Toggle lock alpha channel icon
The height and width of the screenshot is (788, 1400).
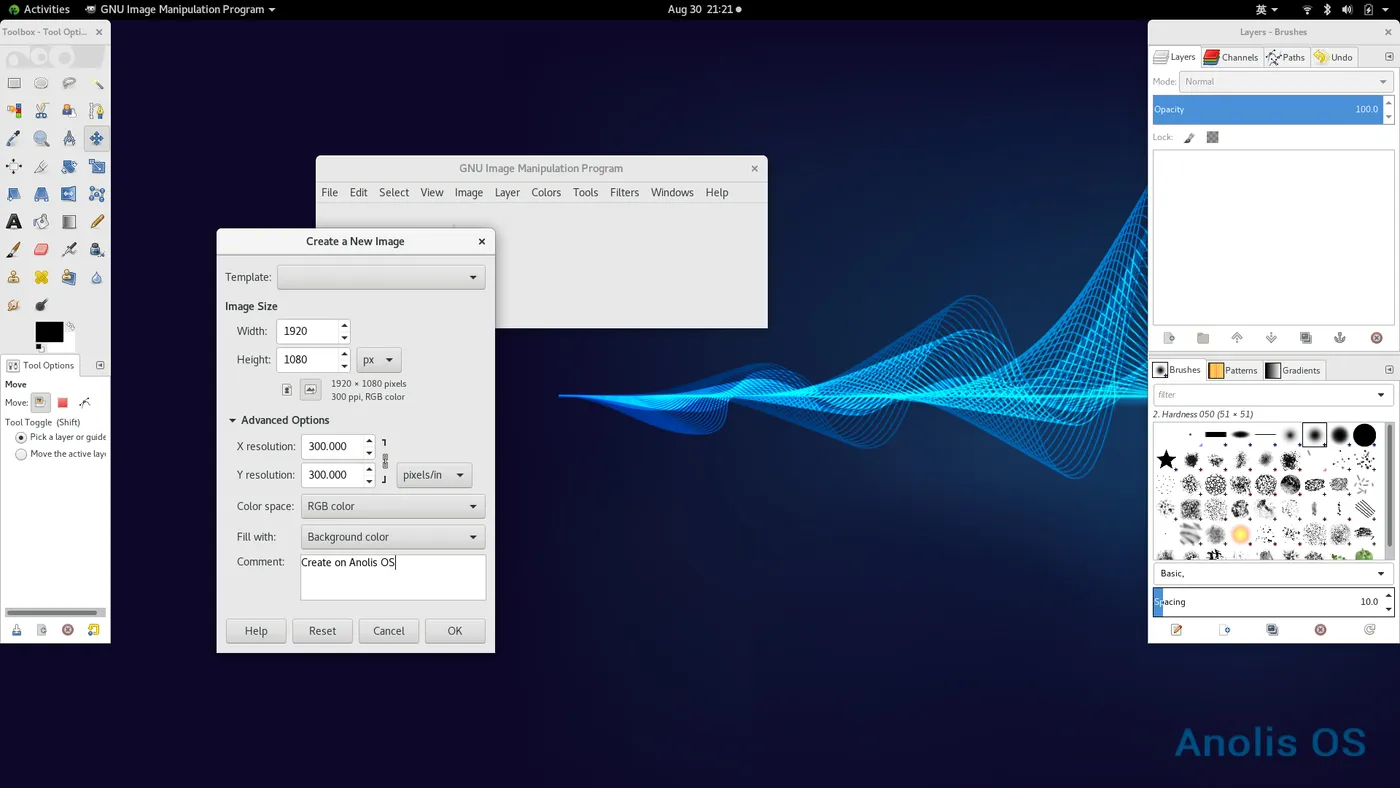click(1212, 138)
